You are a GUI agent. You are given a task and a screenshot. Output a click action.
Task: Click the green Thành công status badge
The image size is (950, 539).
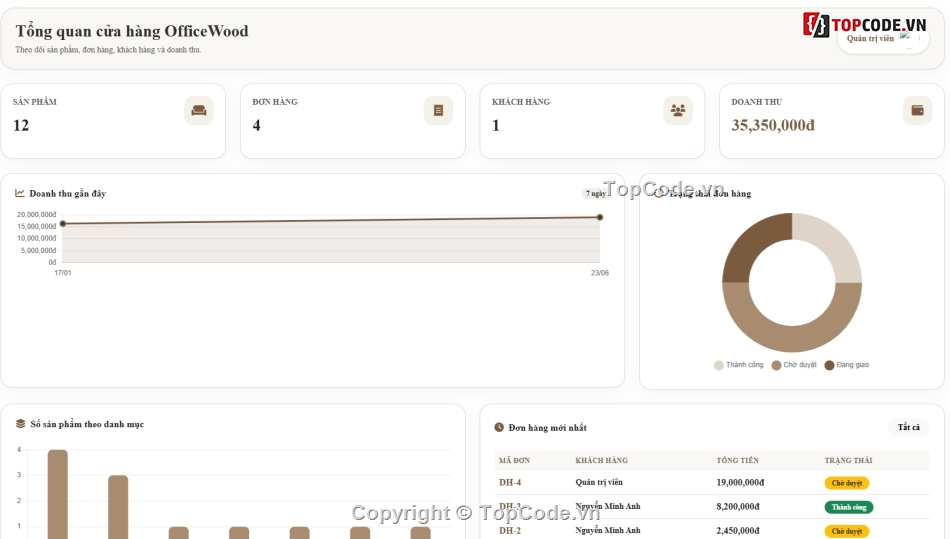click(x=848, y=507)
